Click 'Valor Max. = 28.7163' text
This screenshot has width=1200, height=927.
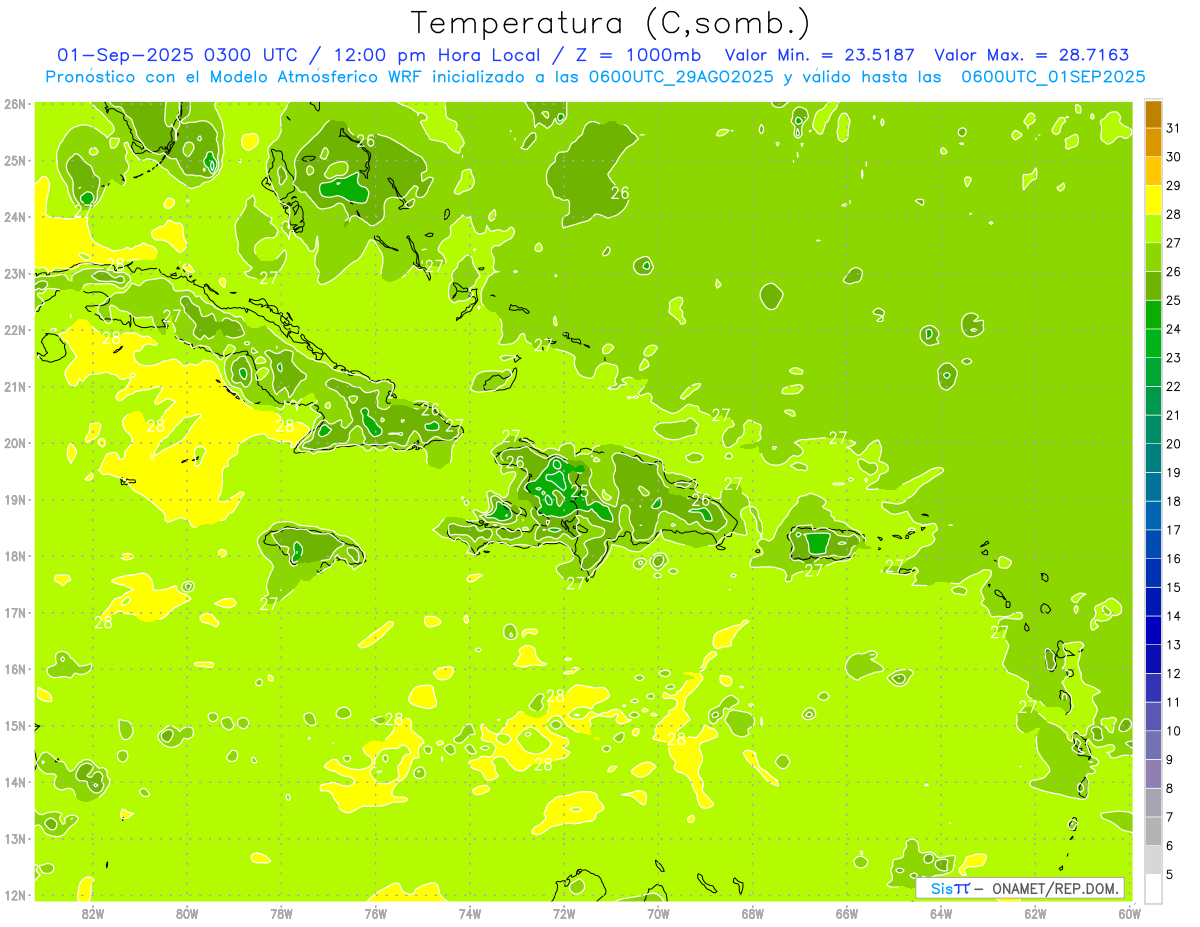point(1032,55)
